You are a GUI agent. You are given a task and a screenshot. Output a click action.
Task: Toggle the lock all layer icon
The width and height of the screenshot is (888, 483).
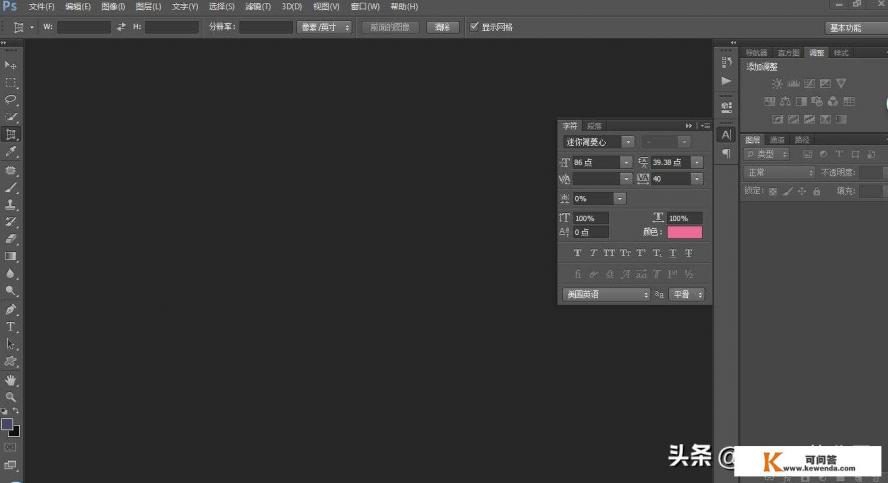(x=817, y=191)
